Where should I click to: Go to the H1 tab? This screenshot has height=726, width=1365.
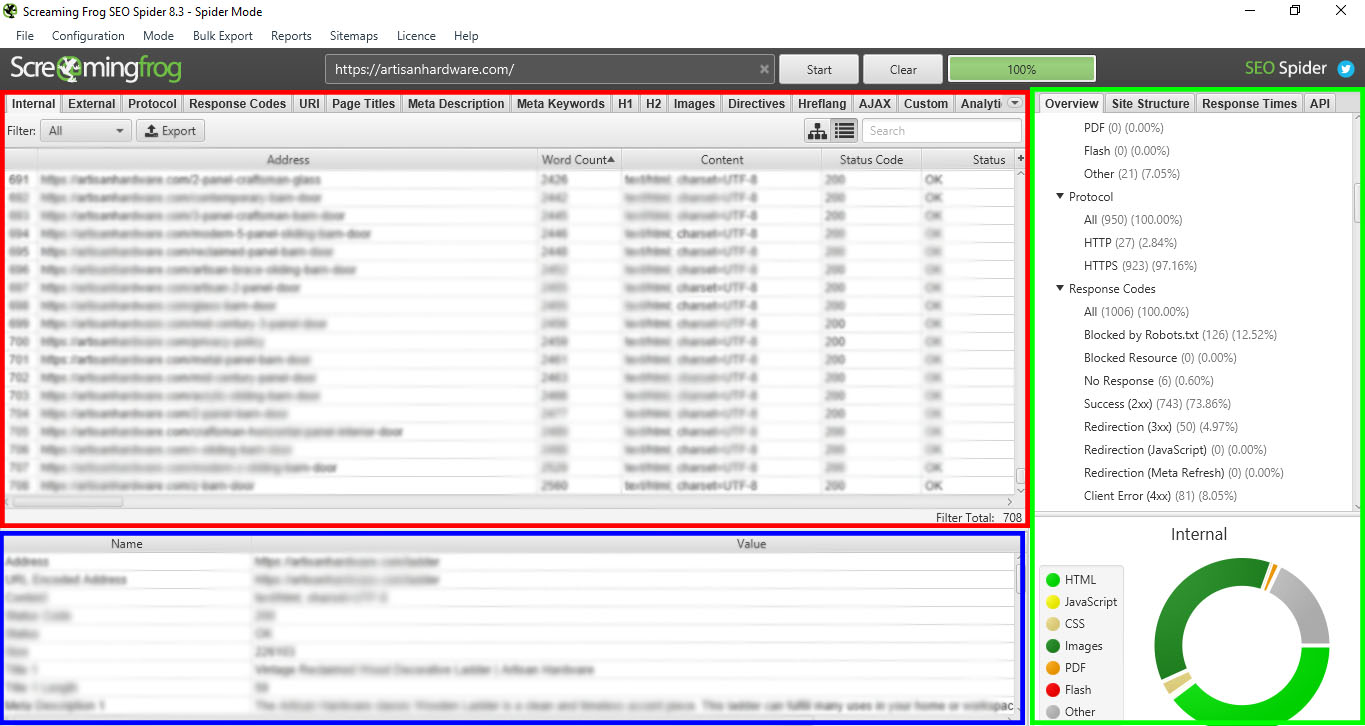point(625,104)
